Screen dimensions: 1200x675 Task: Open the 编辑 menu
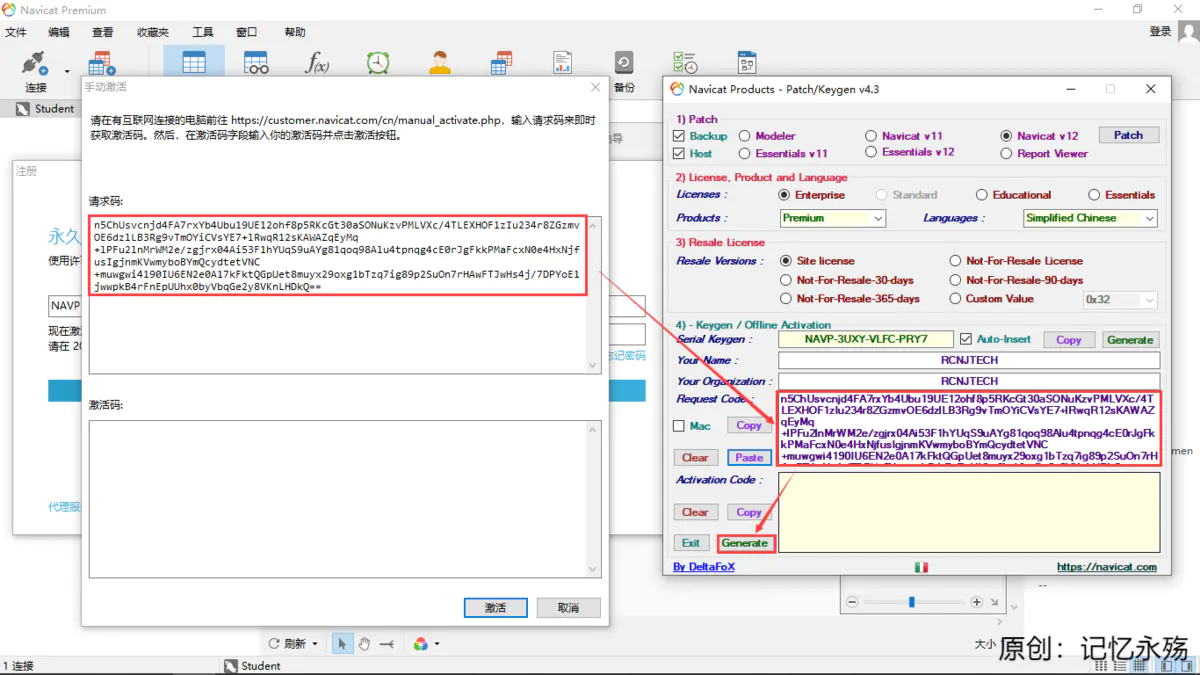(59, 32)
